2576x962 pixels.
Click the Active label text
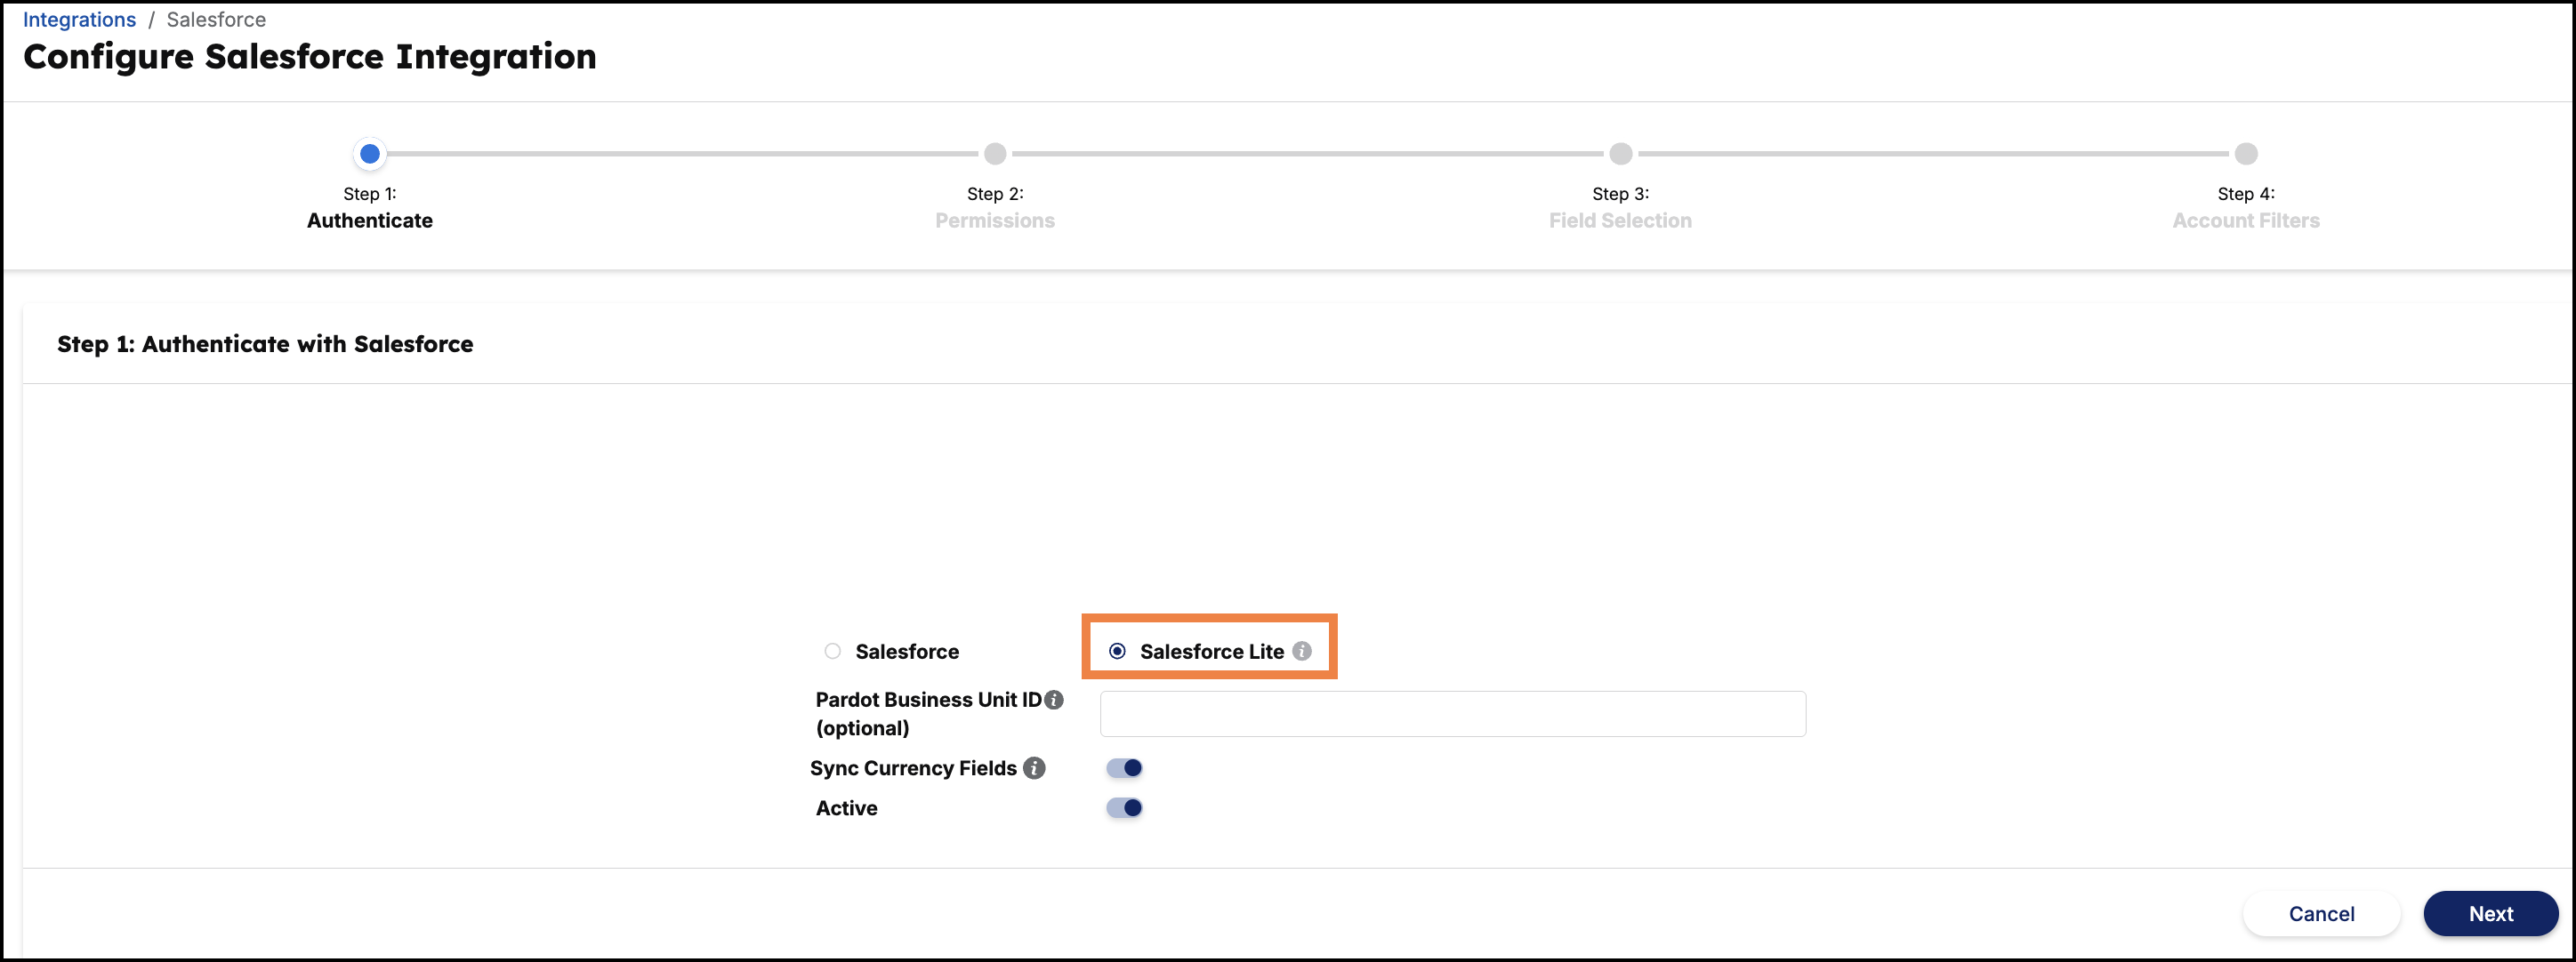(847, 808)
